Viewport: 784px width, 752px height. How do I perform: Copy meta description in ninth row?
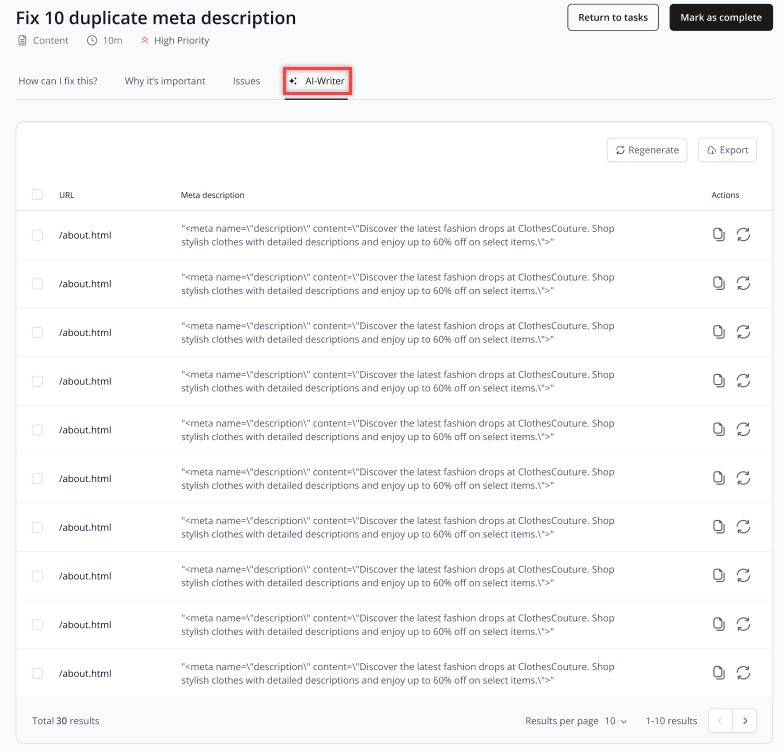[718, 624]
